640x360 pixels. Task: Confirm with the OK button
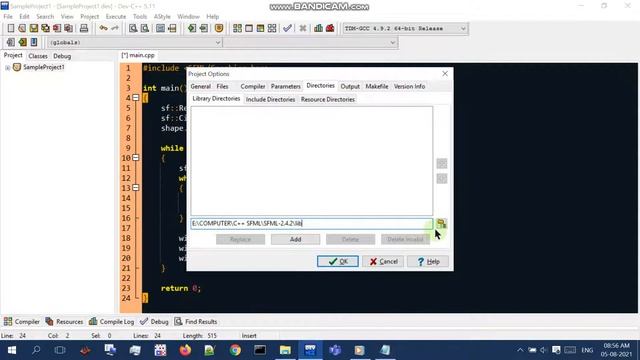[338, 261]
